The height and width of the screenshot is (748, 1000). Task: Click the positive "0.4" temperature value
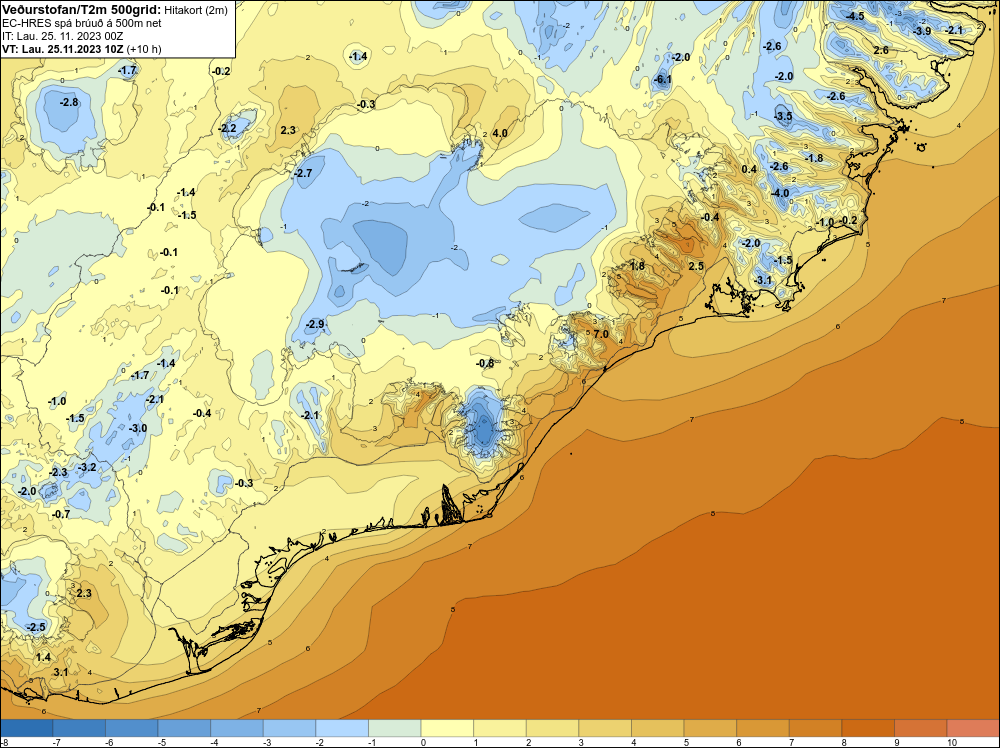point(750,169)
